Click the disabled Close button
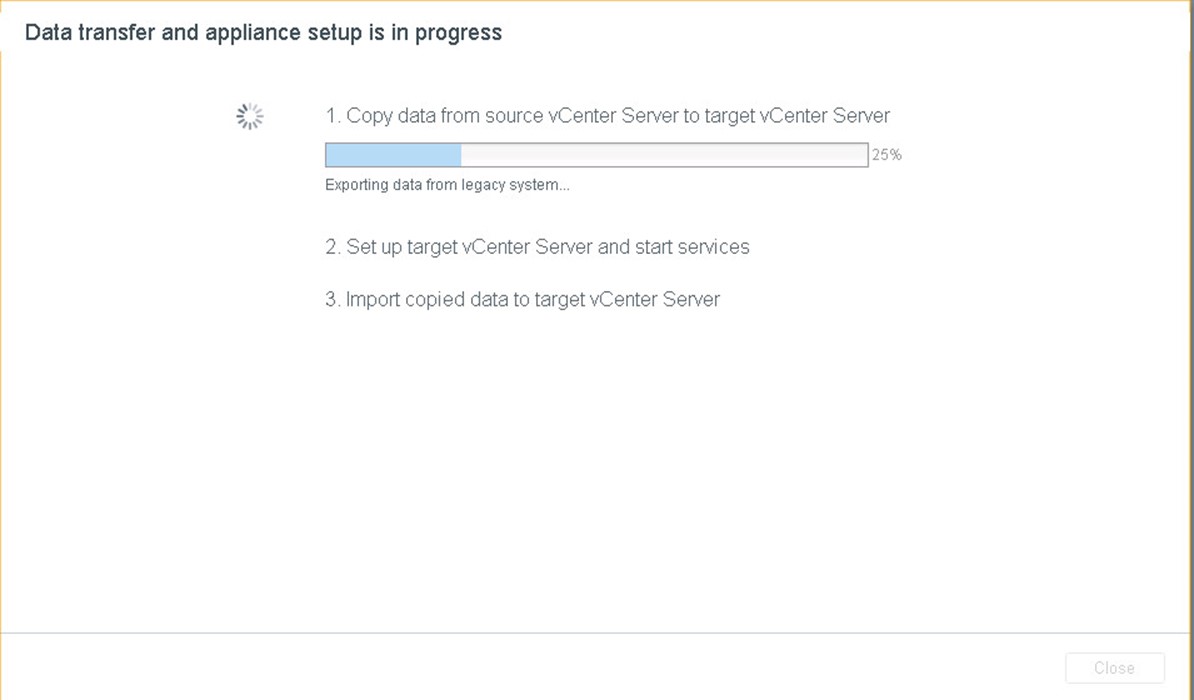Viewport: 1194px width, 700px height. point(1115,668)
